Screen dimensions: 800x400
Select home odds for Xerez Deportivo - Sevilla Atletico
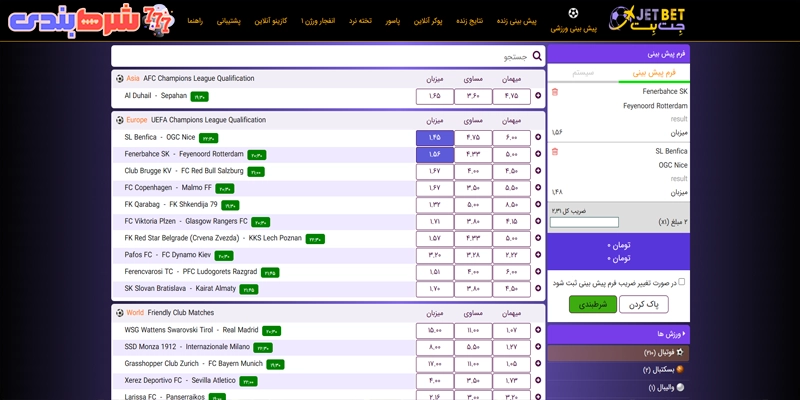coord(435,382)
